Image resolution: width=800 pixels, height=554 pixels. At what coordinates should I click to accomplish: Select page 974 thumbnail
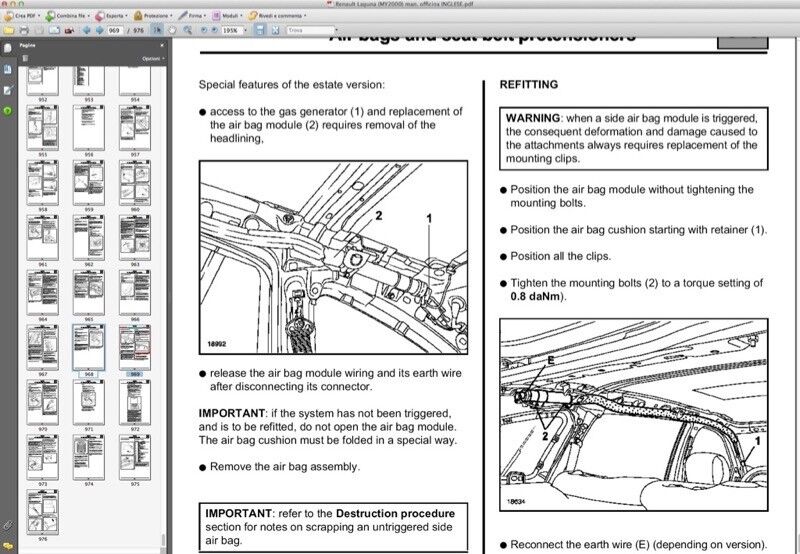point(89,458)
